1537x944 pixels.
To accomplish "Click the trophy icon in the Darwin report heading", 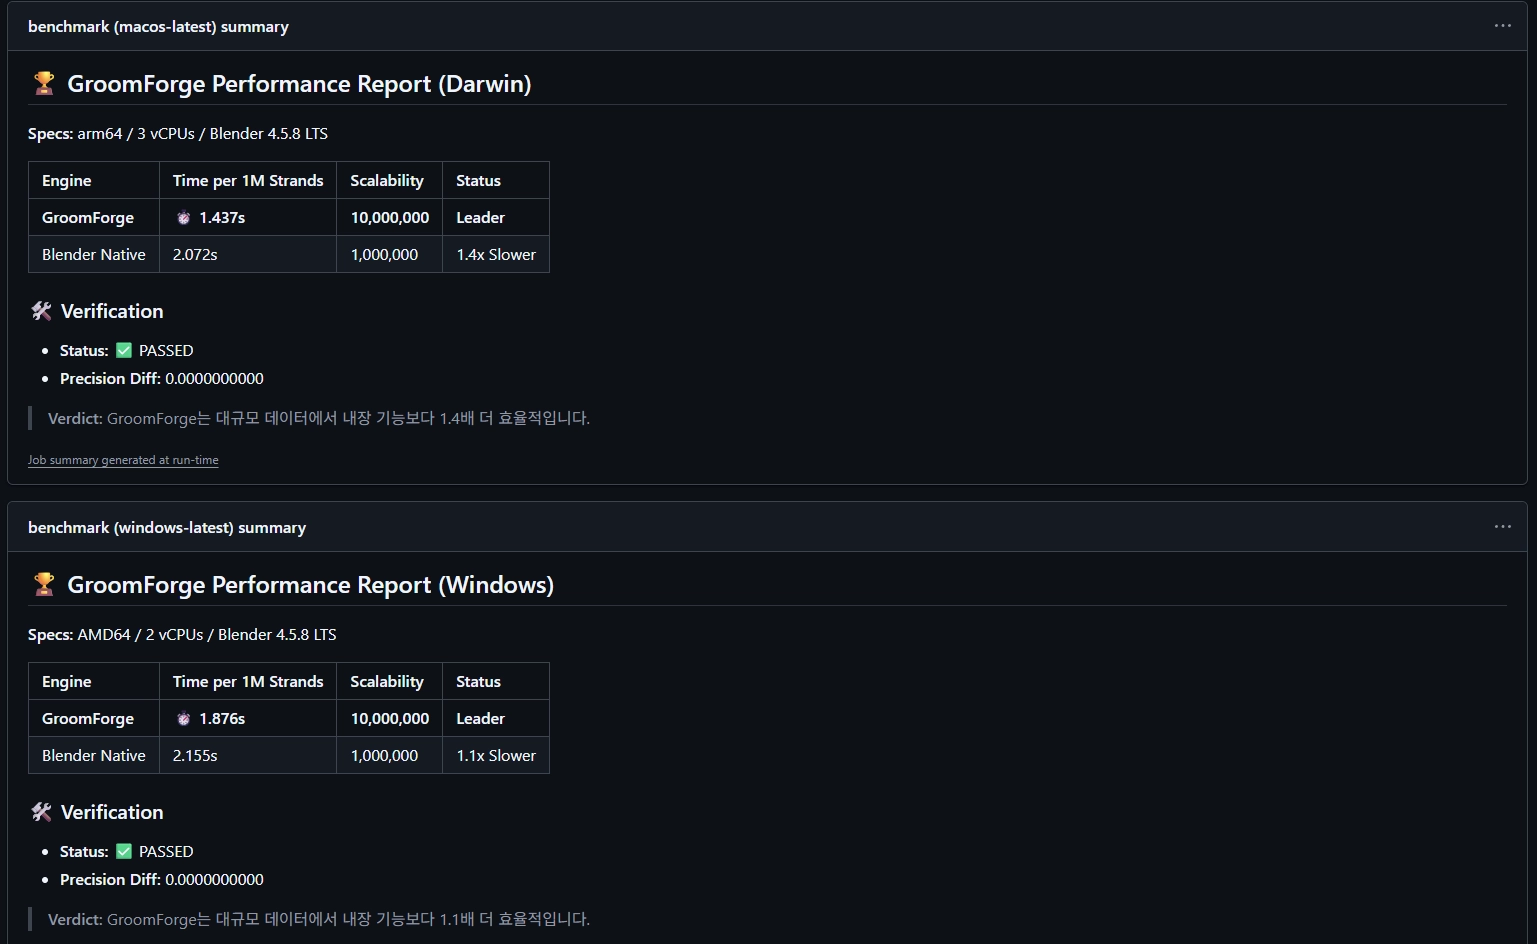I will point(44,84).
